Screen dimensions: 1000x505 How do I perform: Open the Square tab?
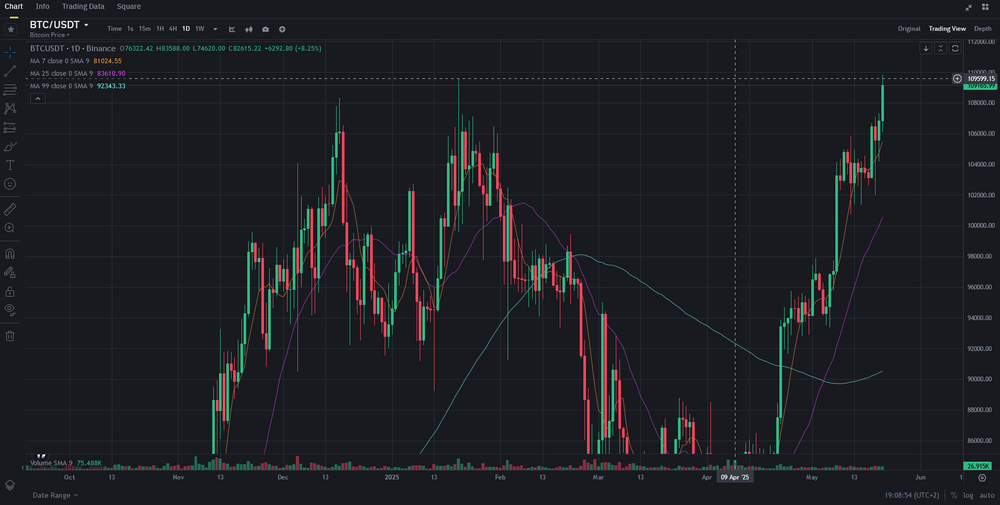tap(129, 6)
